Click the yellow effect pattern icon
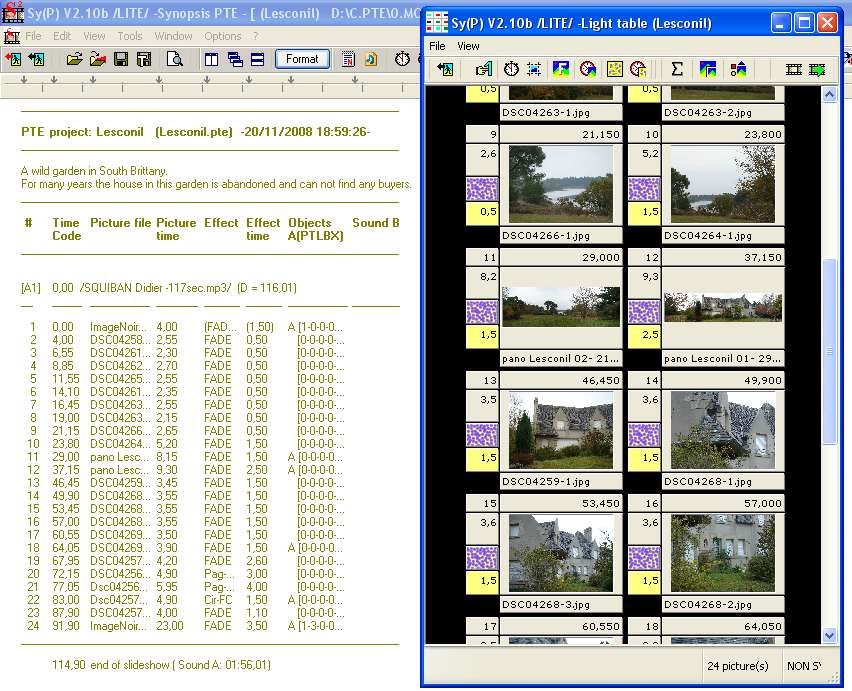 click(615, 69)
